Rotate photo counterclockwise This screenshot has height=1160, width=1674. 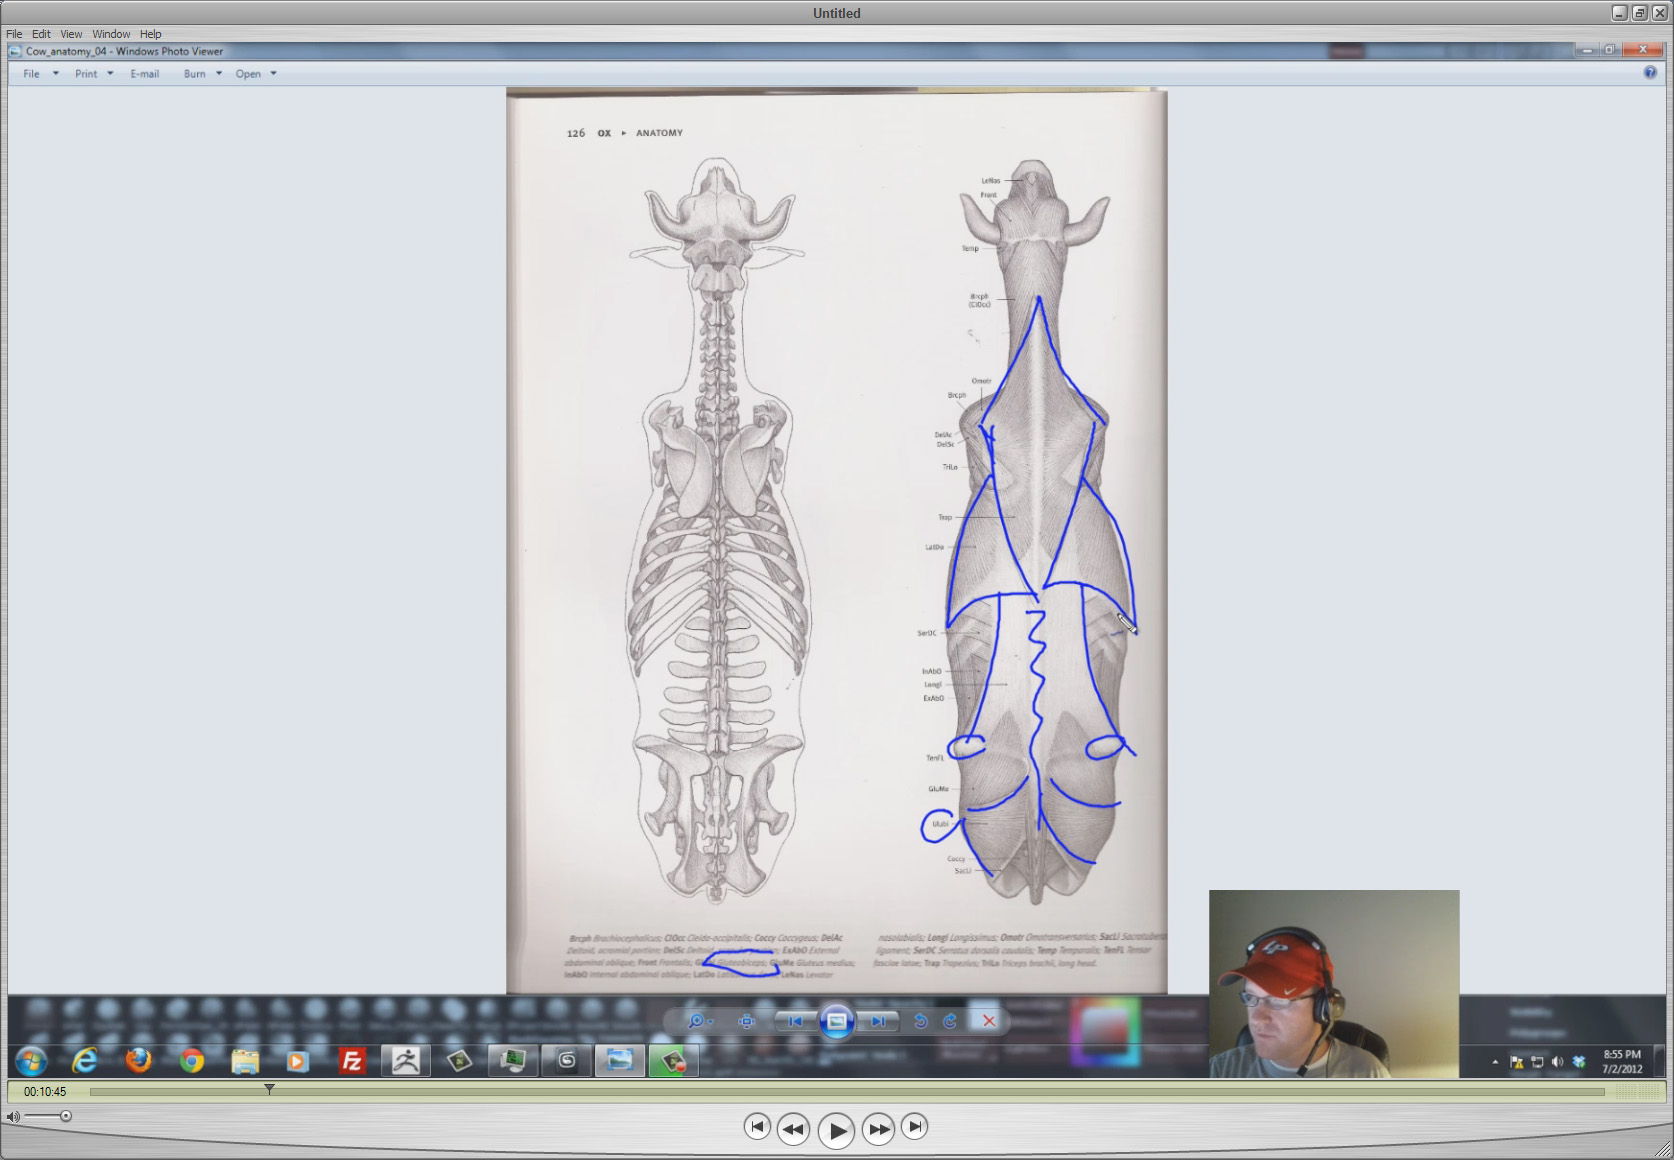[x=920, y=1021]
